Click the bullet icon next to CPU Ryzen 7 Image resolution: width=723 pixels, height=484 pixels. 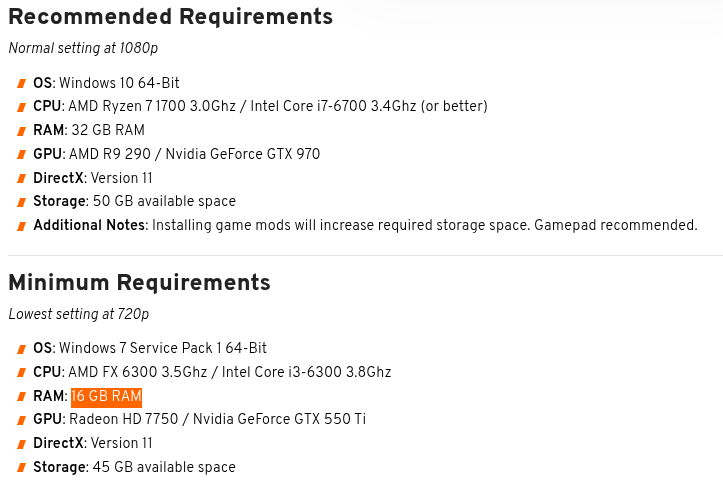[x=21, y=107]
